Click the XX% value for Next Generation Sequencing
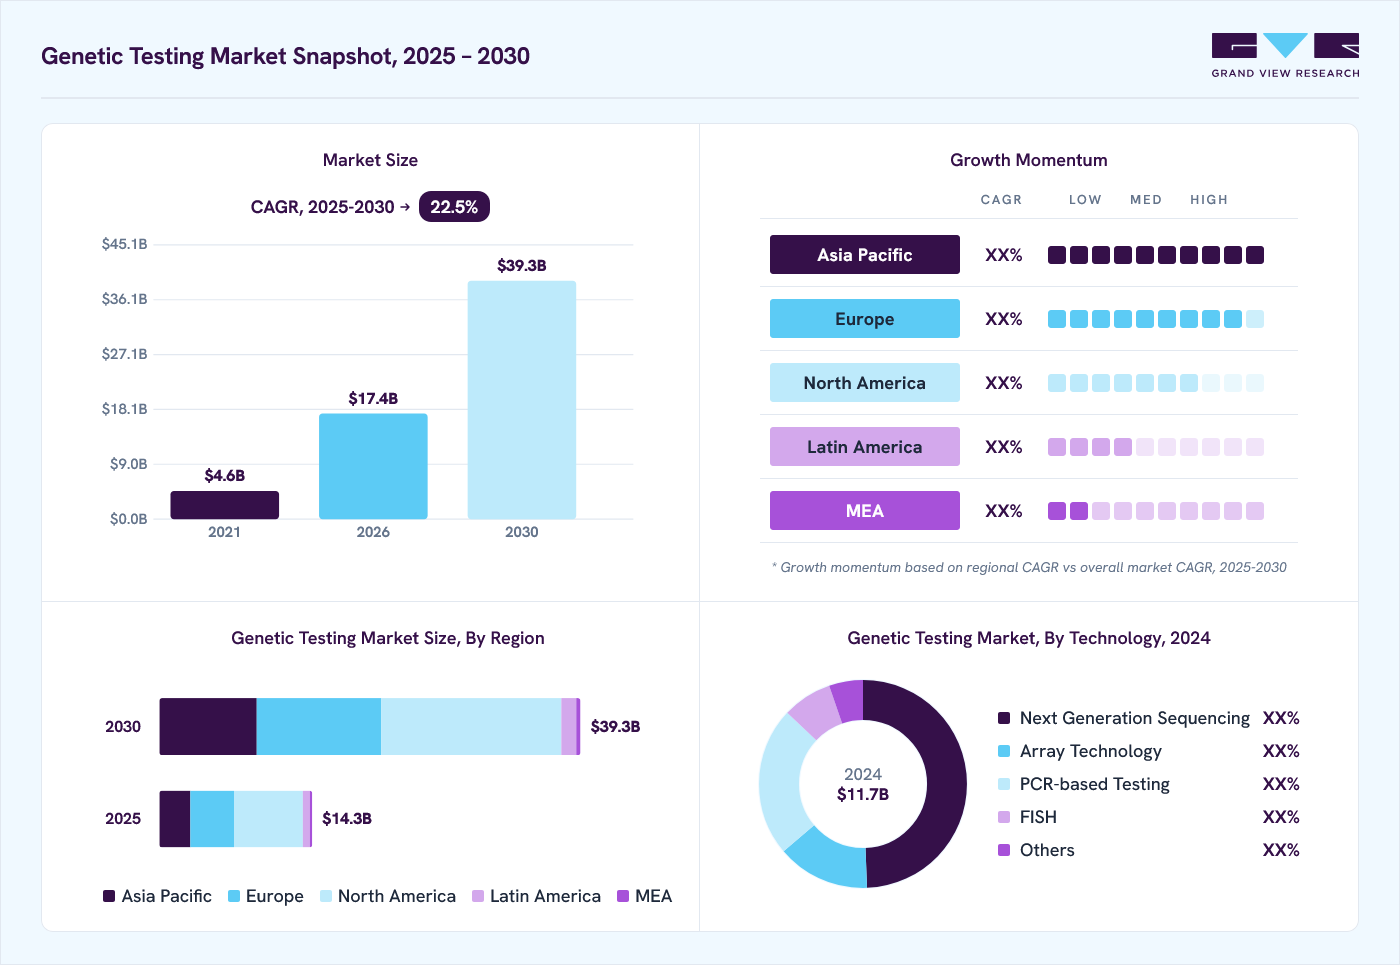The height and width of the screenshot is (965, 1400). coord(1281,718)
